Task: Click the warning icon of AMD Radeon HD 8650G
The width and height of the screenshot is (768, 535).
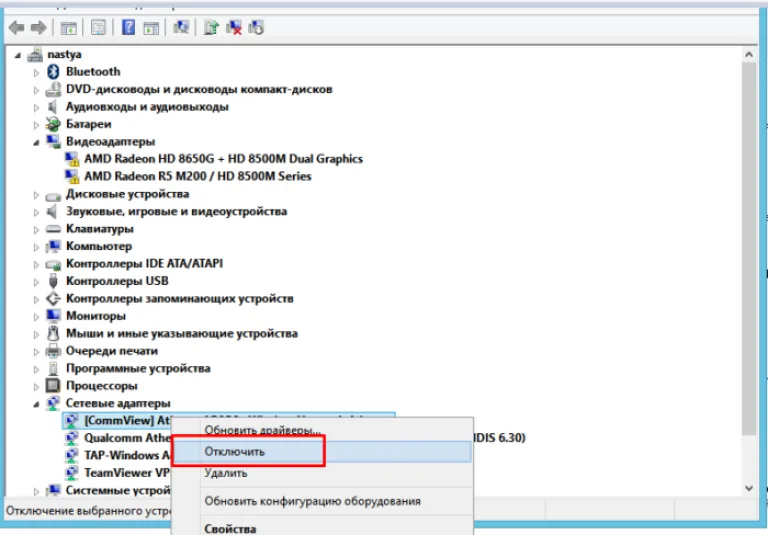Action: (72, 159)
